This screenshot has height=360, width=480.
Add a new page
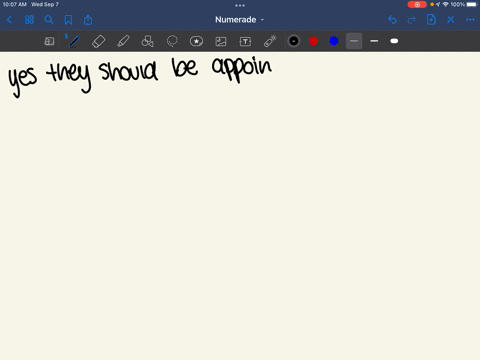[431, 20]
